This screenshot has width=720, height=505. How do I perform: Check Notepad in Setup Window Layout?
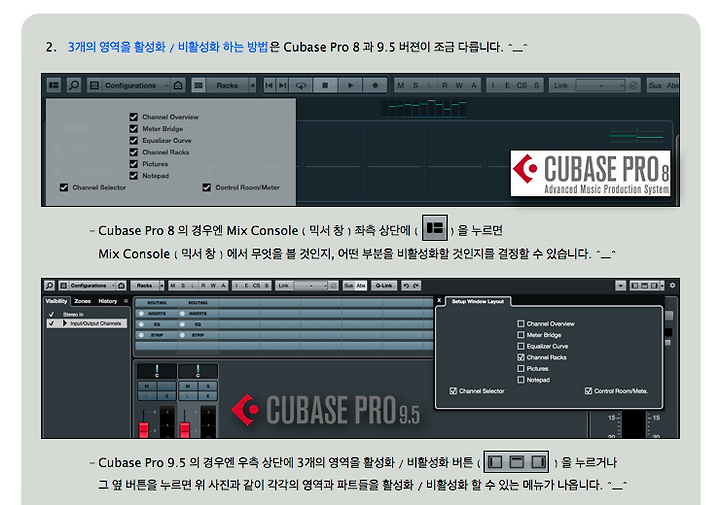pos(521,380)
